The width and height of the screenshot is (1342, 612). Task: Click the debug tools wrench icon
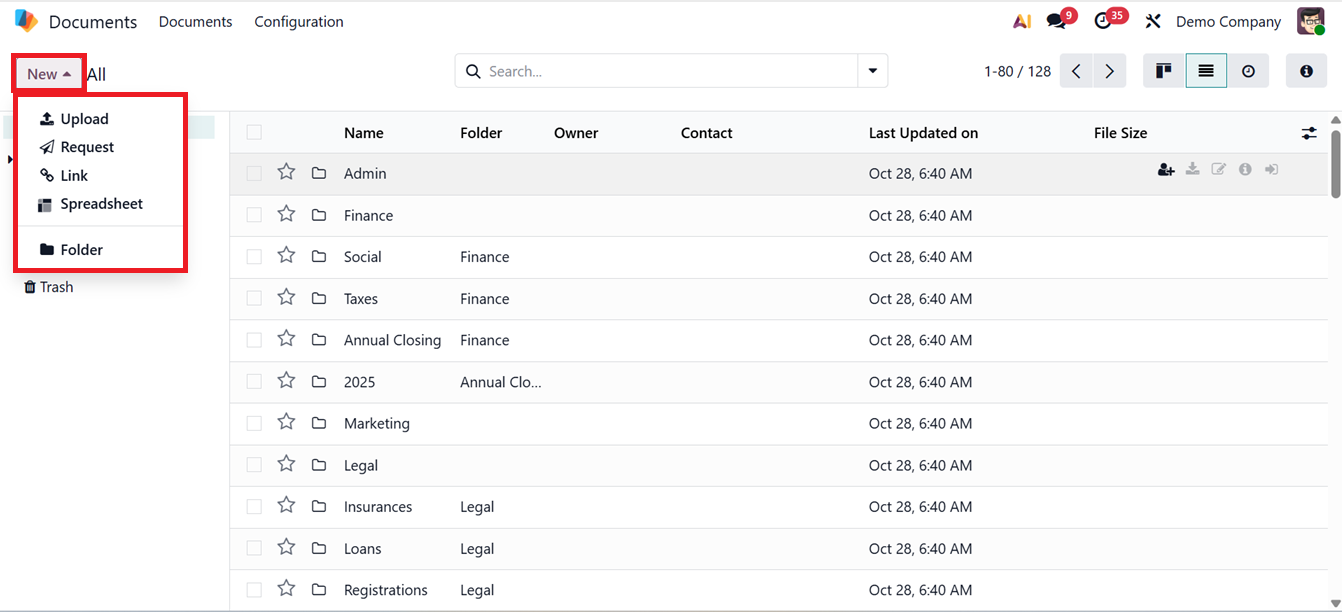click(1153, 21)
